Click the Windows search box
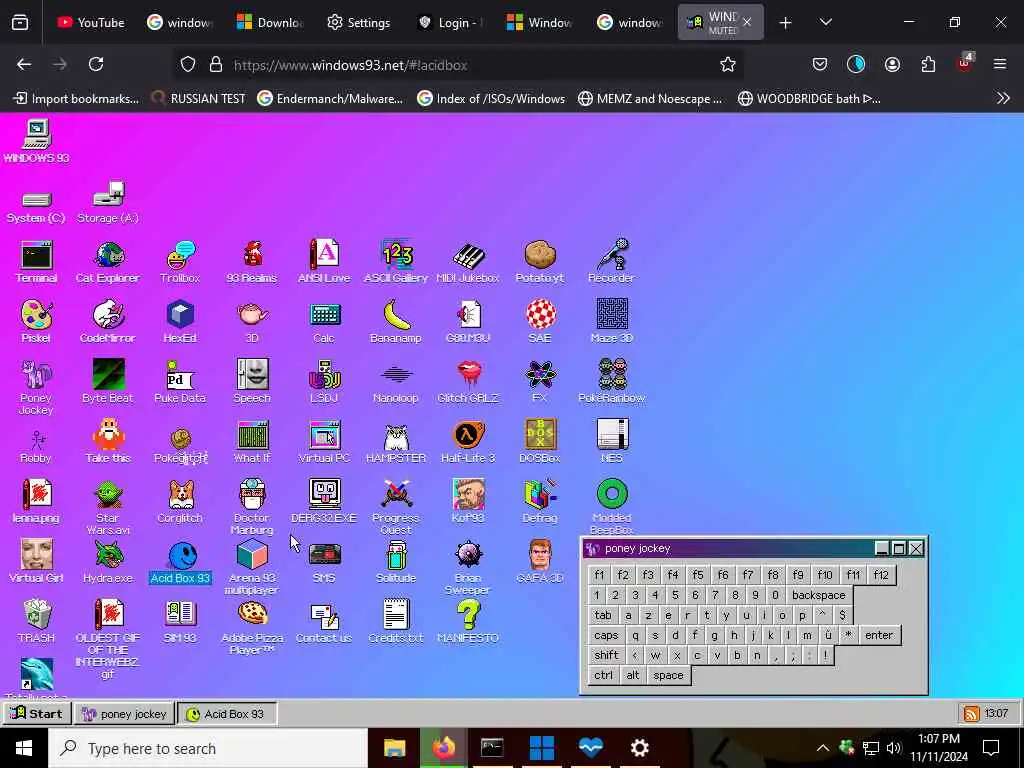1024x768 pixels. [x=208, y=748]
